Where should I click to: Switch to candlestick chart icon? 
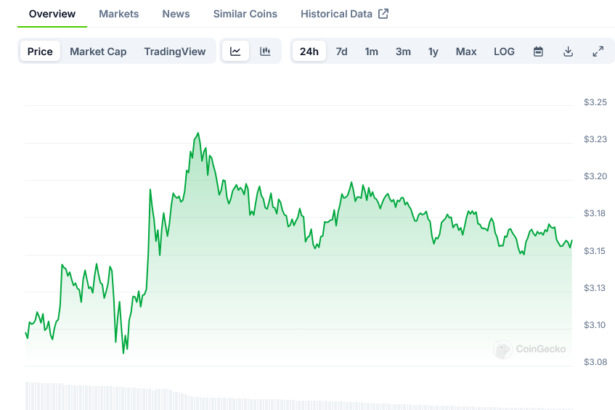coord(265,52)
